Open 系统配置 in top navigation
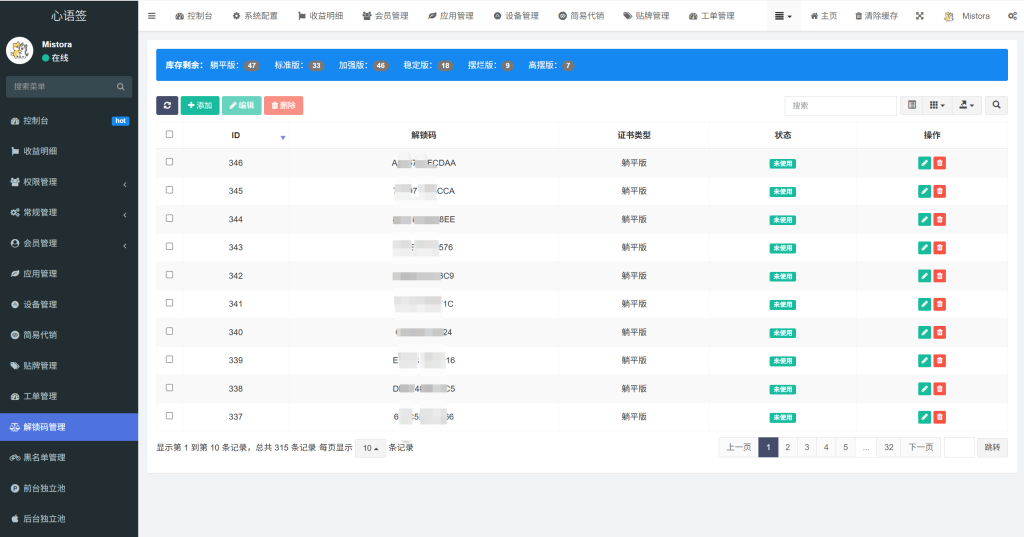Viewport: 1024px width, 537px height. coord(255,16)
